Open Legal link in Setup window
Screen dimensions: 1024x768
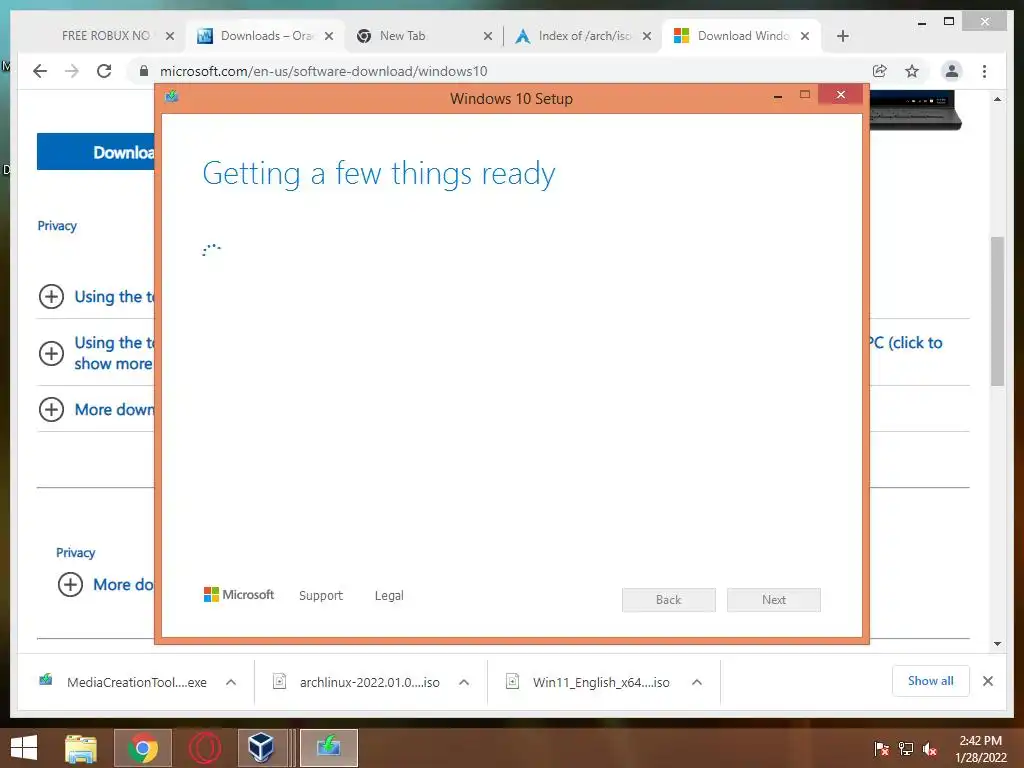(389, 596)
